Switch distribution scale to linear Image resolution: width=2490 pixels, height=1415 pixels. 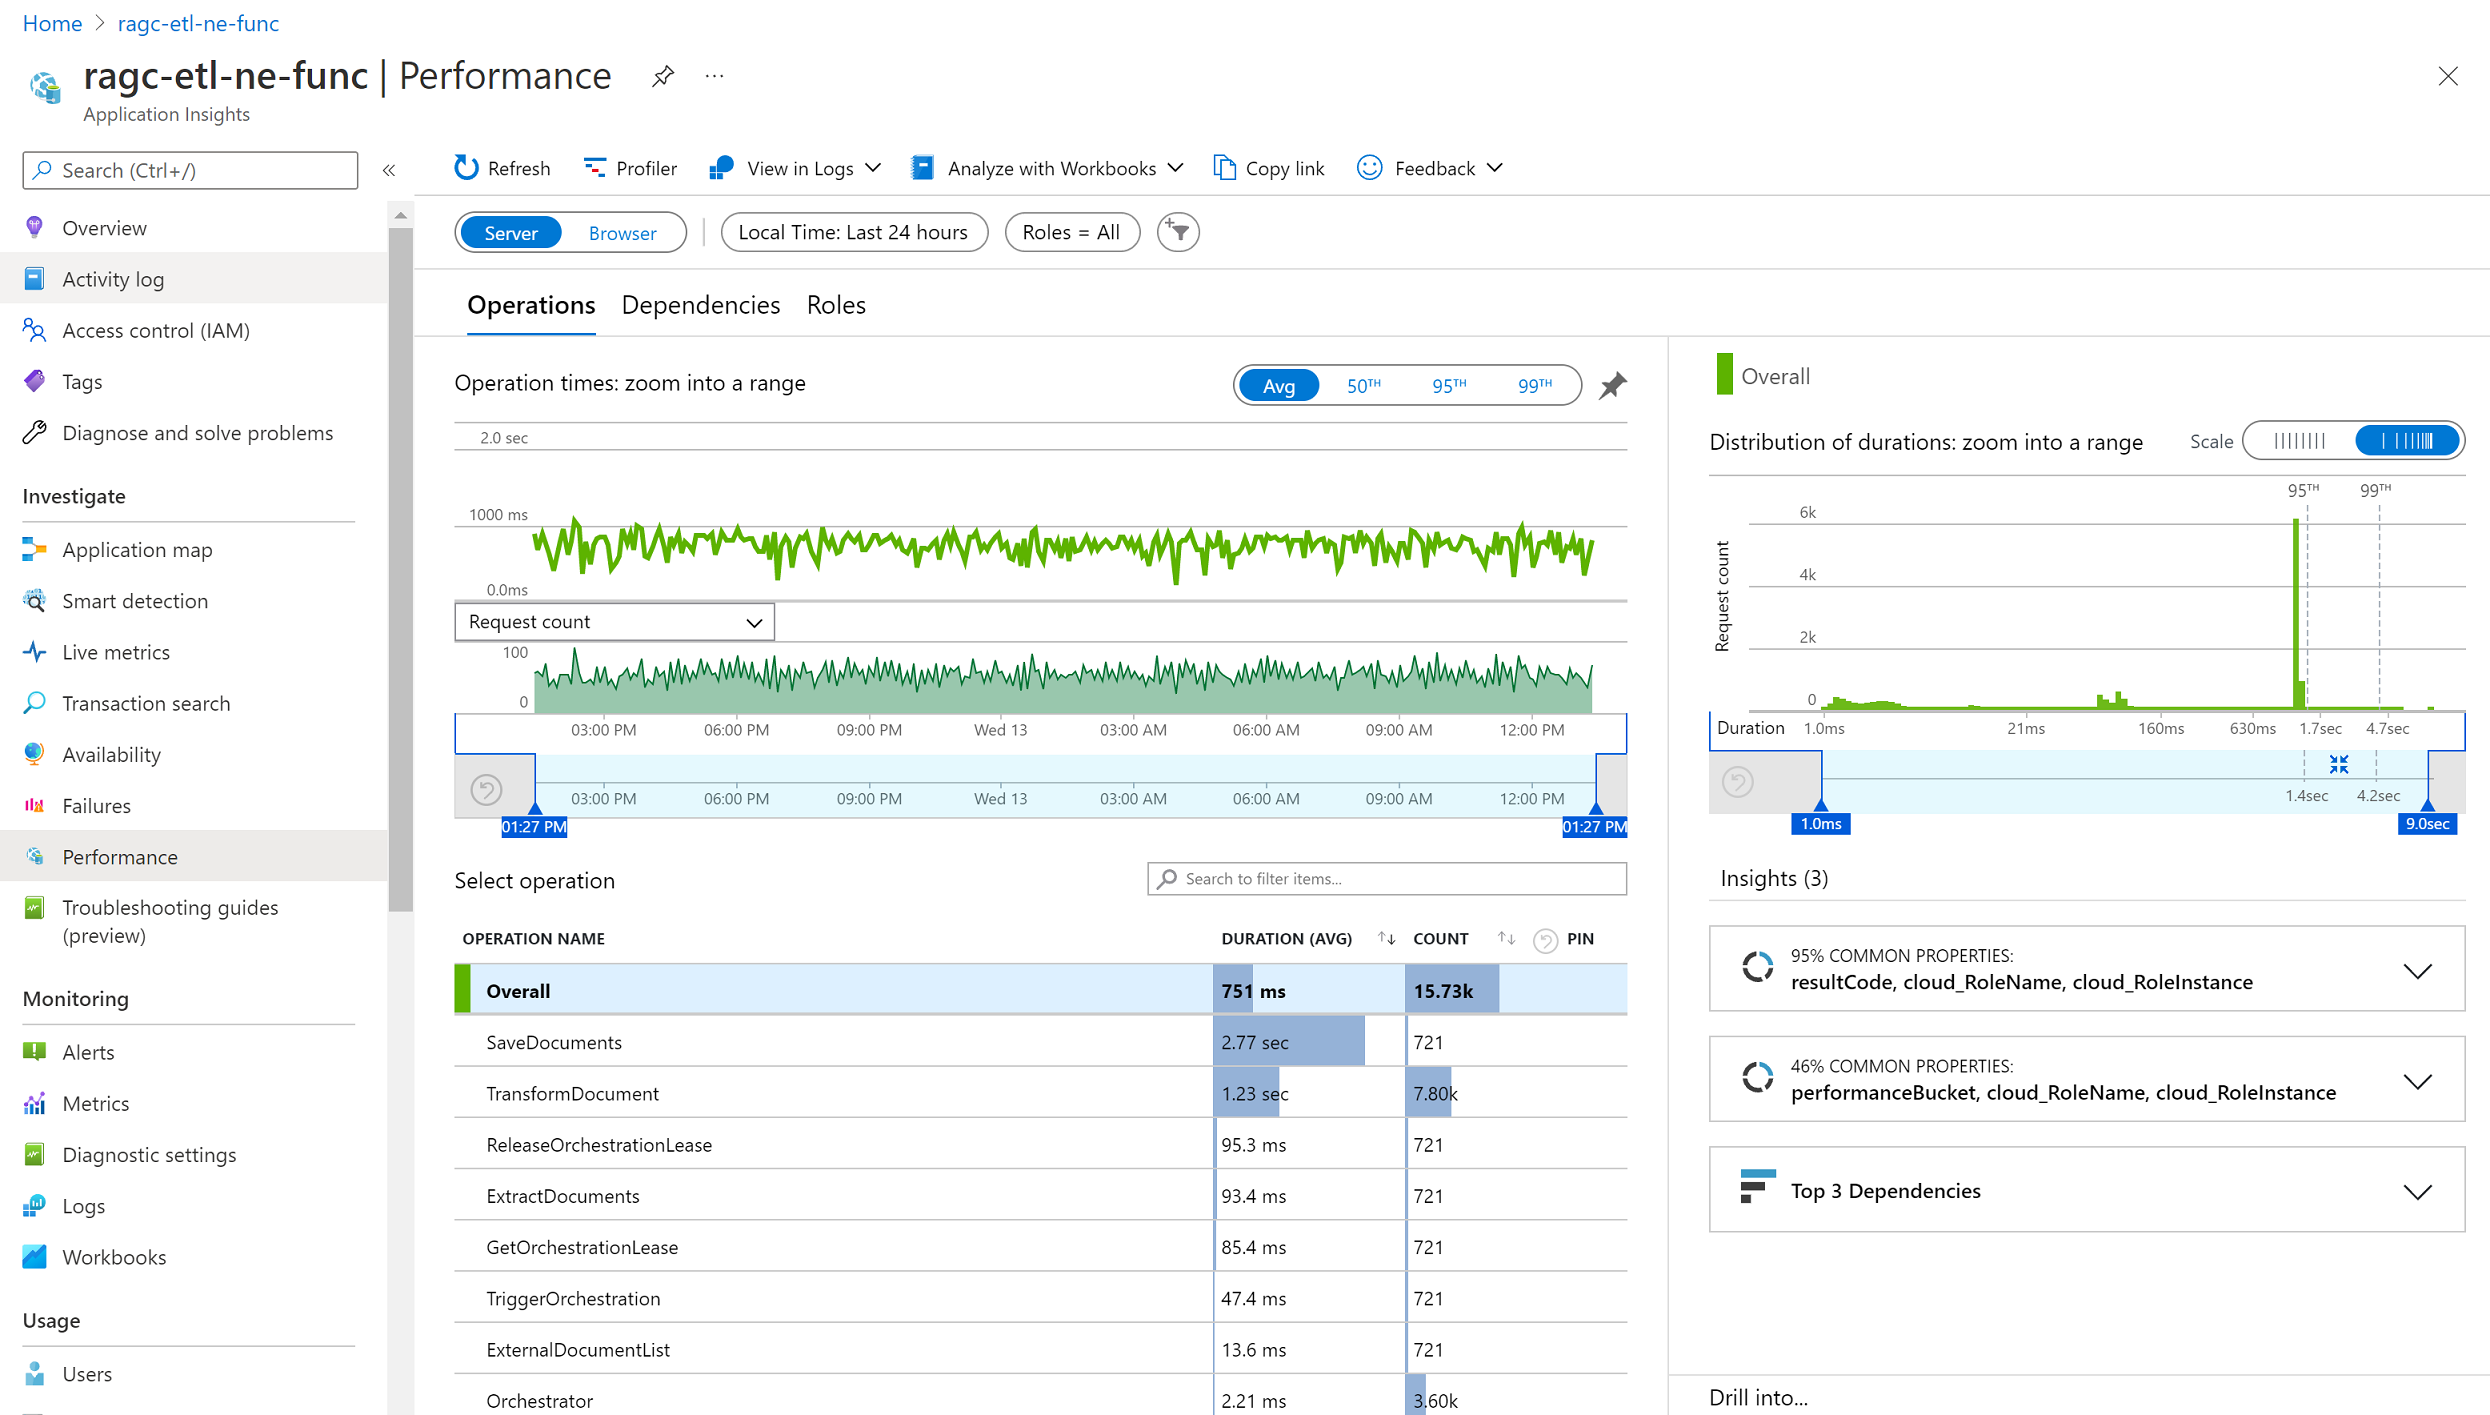2299,441
